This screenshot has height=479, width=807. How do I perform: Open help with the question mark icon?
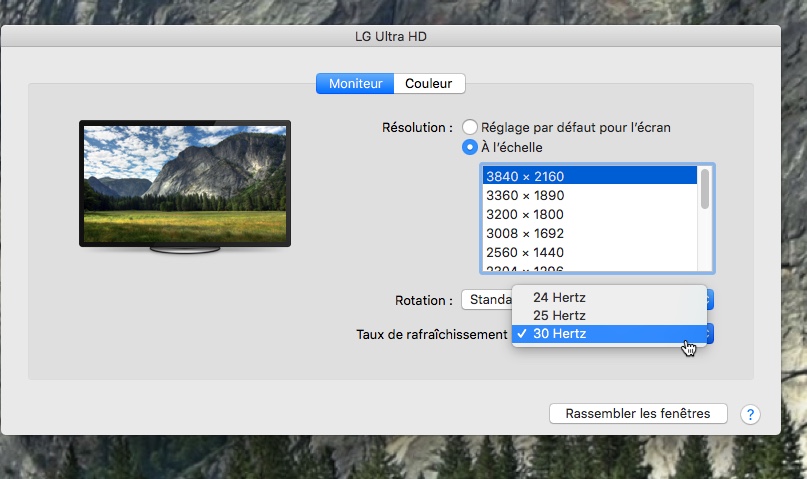(750, 414)
